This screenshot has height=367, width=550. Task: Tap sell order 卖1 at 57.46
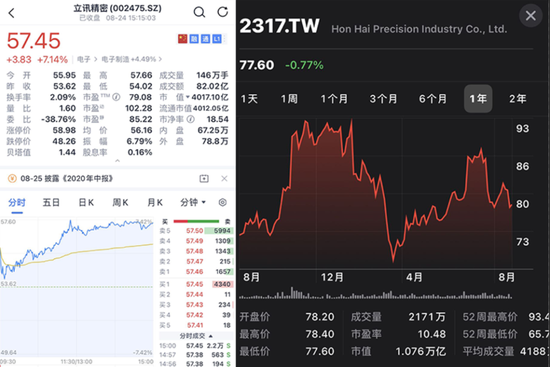tap(195, 272)
